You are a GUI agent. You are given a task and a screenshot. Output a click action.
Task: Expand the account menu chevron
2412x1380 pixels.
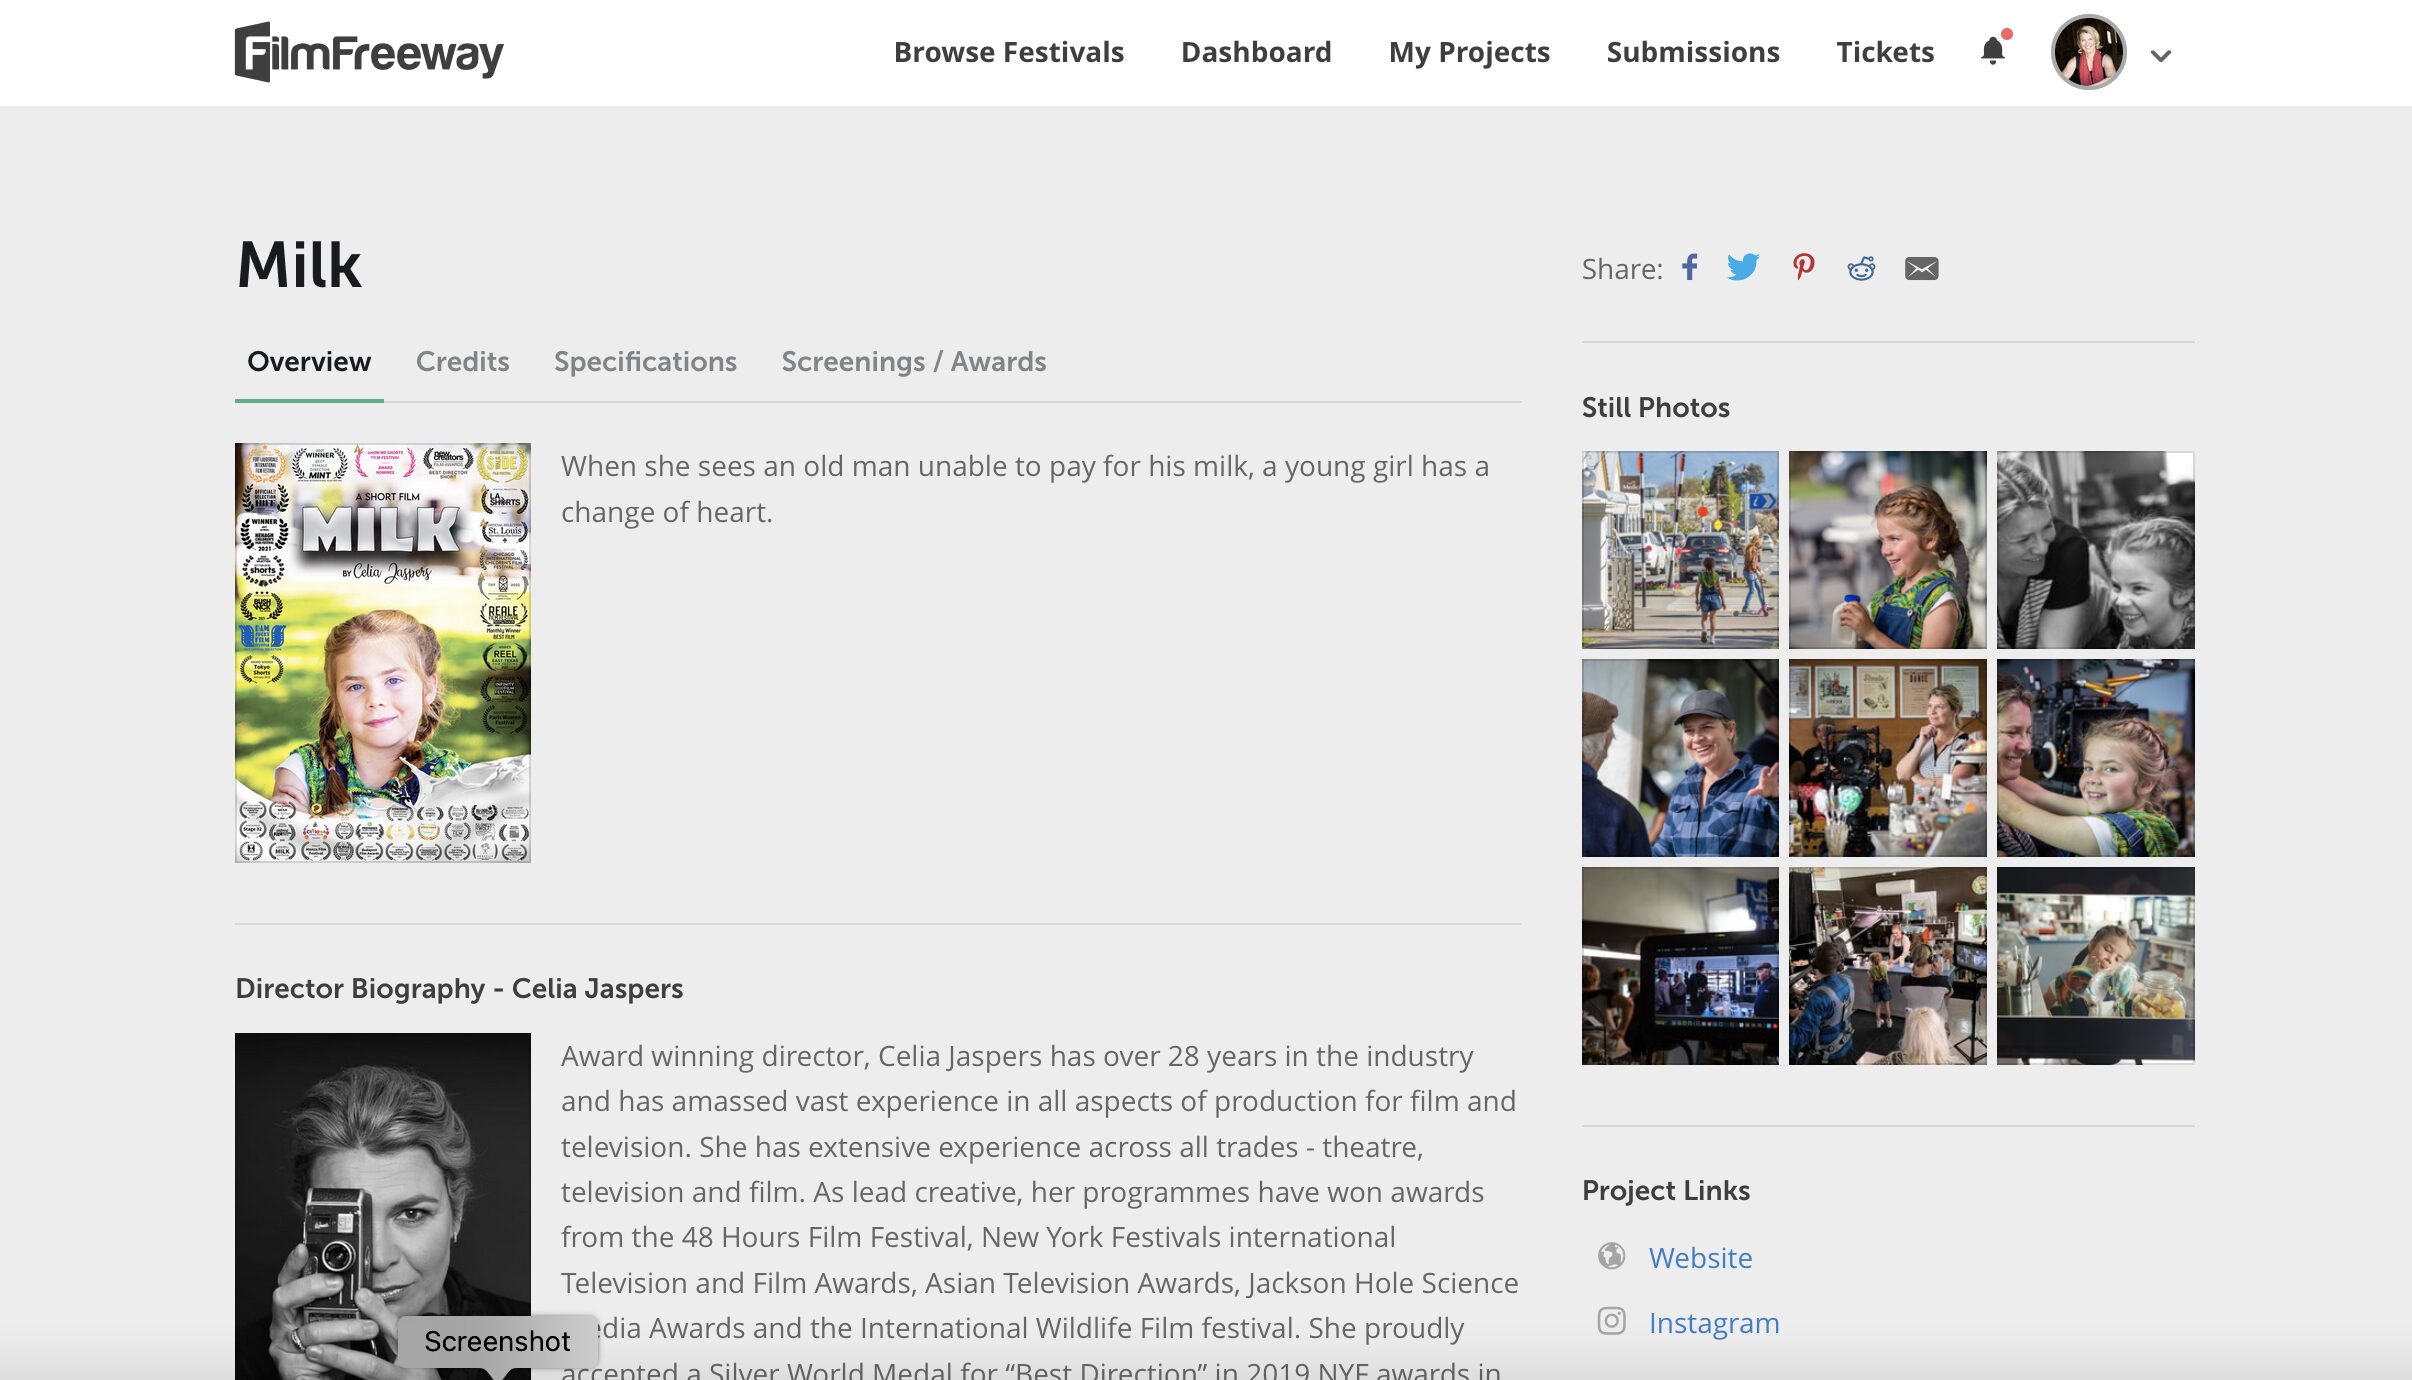(2161, 56)
